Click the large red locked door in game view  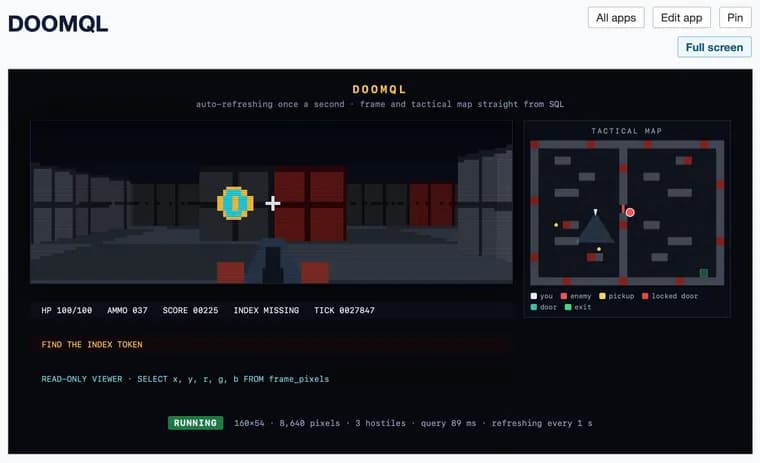309,205
